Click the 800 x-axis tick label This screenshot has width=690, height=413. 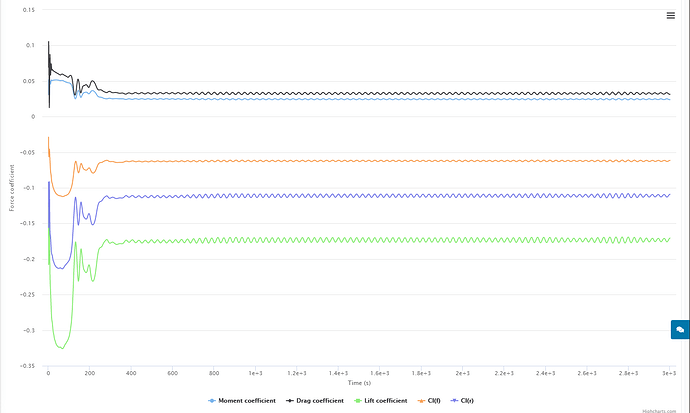tap(214, 373)
